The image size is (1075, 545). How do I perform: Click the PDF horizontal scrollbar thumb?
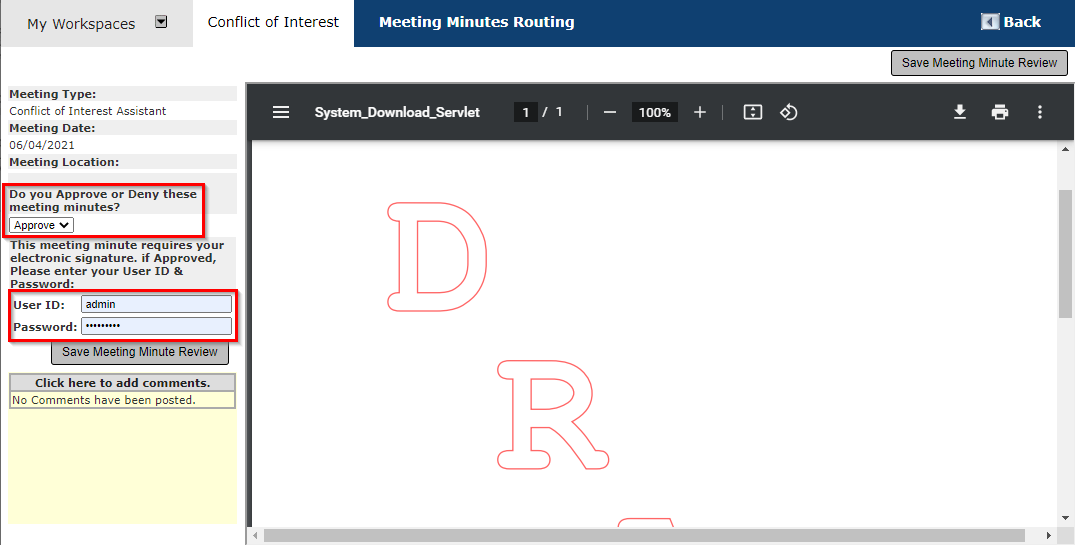(644, 535)
